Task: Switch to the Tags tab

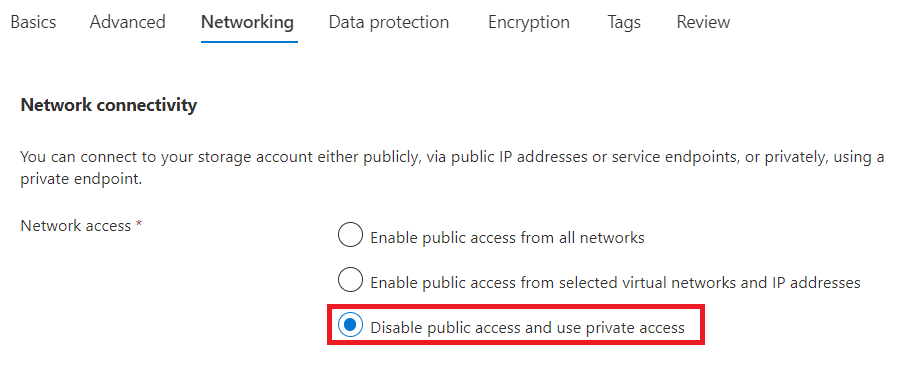Action: coord(624,22)
